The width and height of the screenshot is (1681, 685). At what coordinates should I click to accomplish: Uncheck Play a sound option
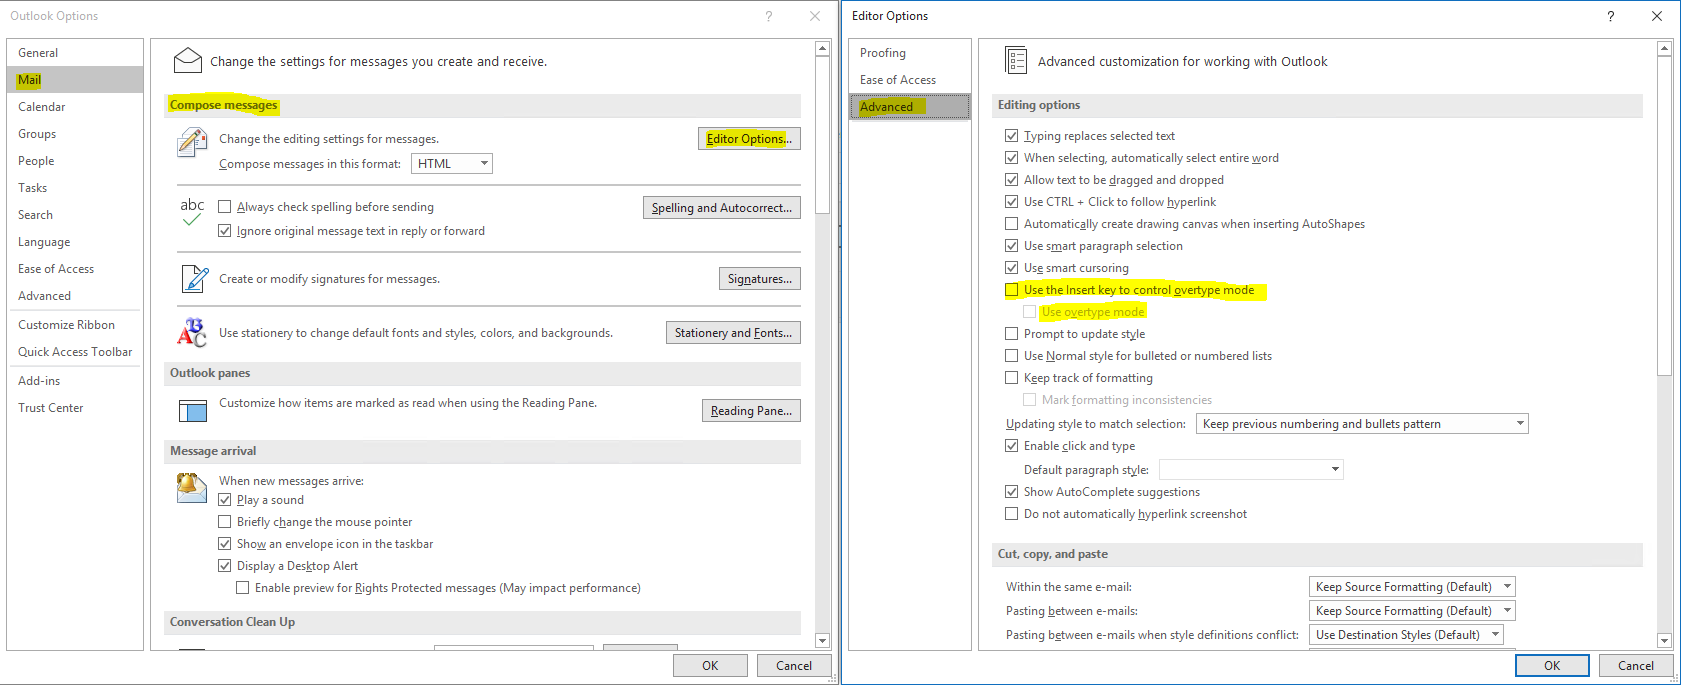pyautogui.click(x=225, y=500)
